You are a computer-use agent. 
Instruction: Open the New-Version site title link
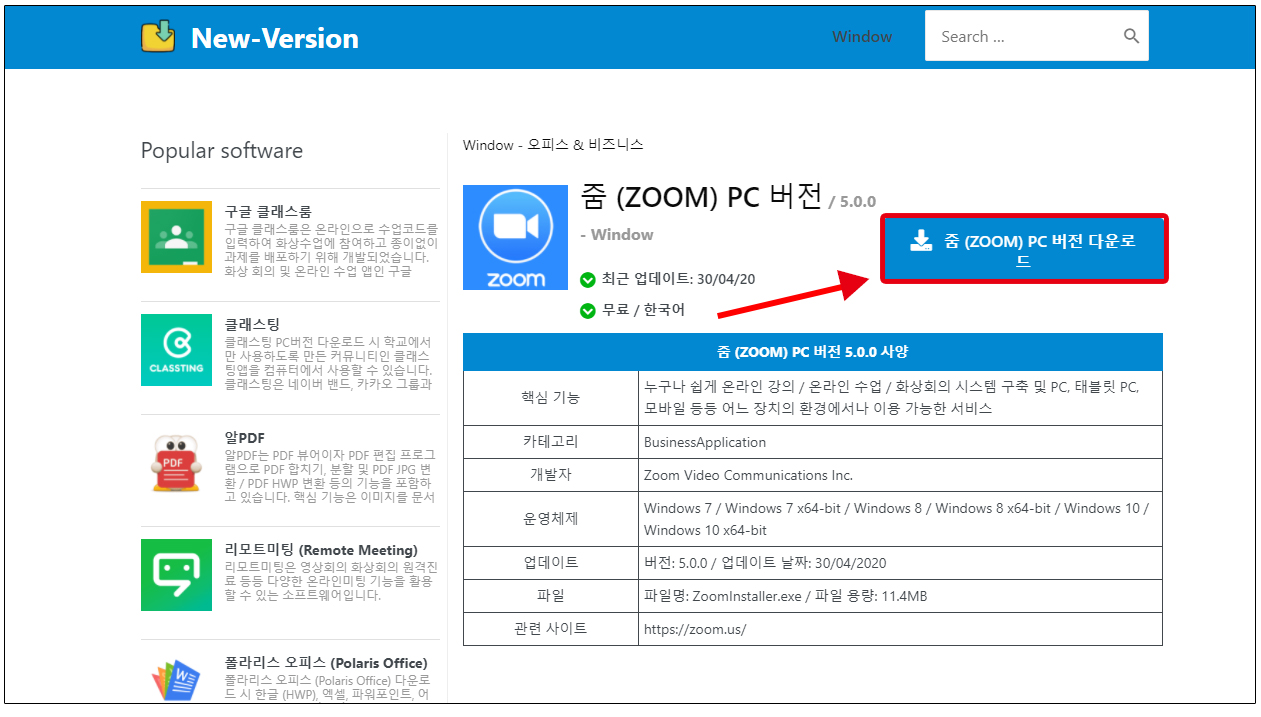(274, 38)
